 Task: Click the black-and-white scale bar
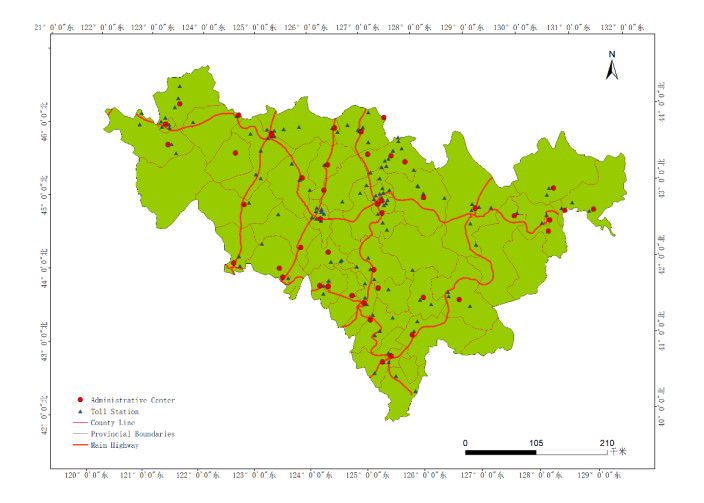(537, 452)
